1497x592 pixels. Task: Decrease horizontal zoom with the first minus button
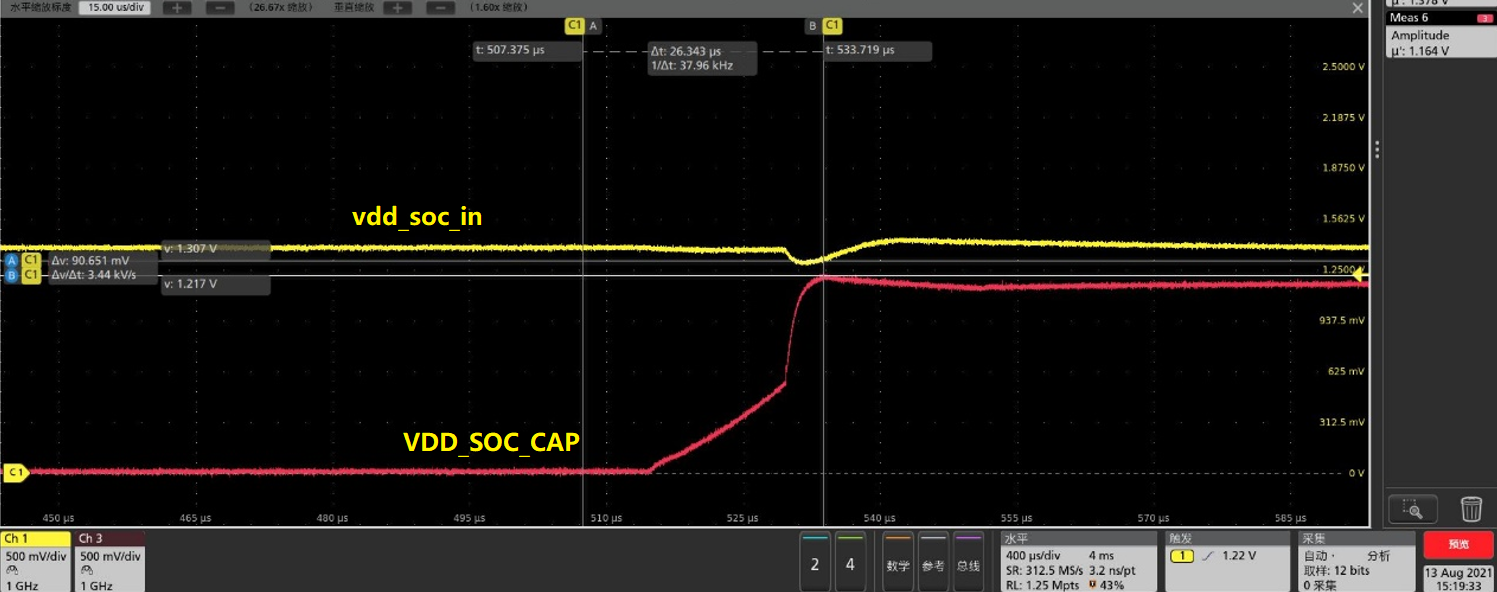[x=220, y=8]
